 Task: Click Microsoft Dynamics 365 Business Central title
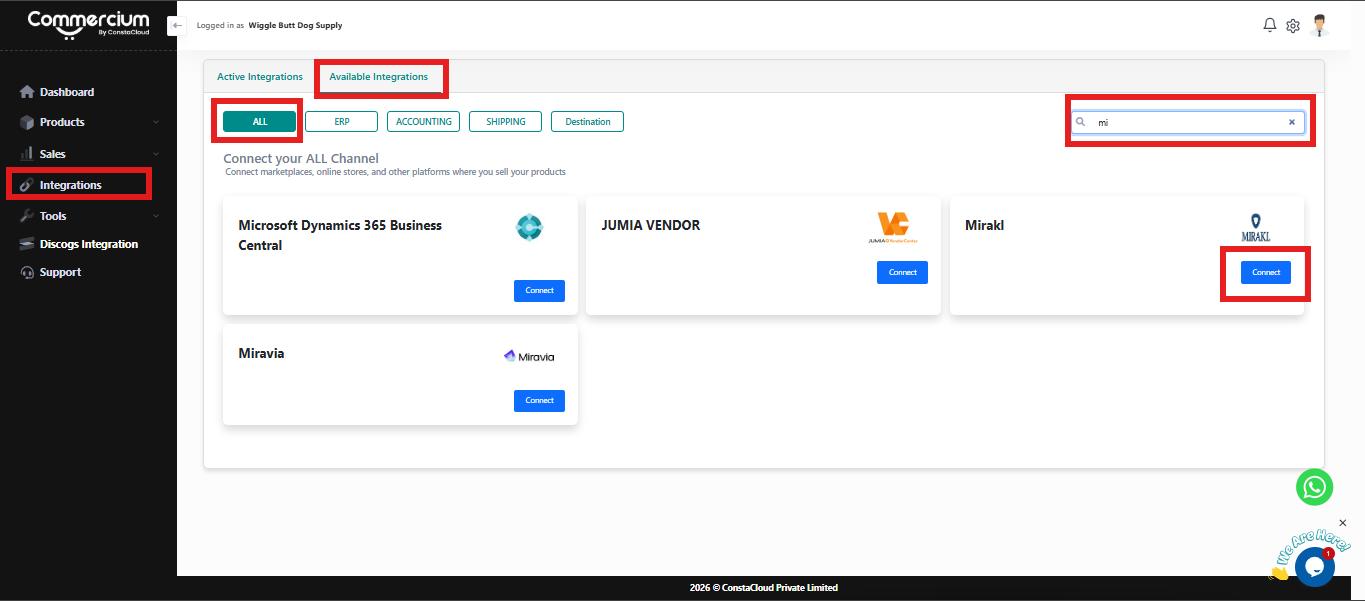[x=340, y=235]
